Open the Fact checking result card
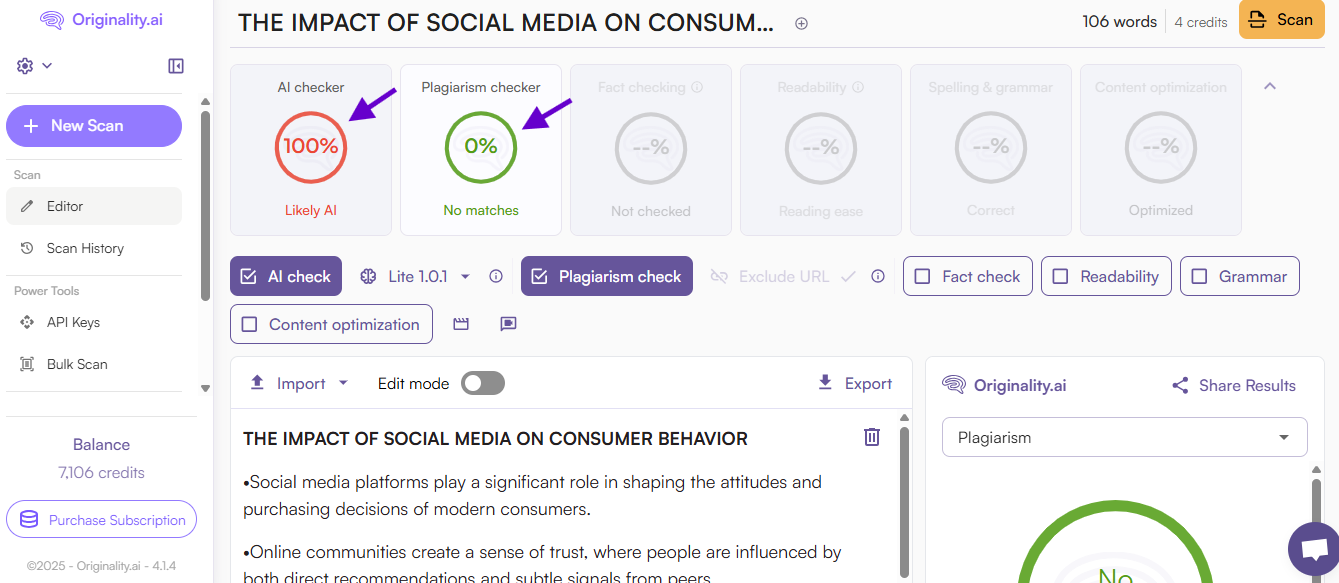Image resolution: width=1339 pixels, height=583 pixels. click(651, 150)
